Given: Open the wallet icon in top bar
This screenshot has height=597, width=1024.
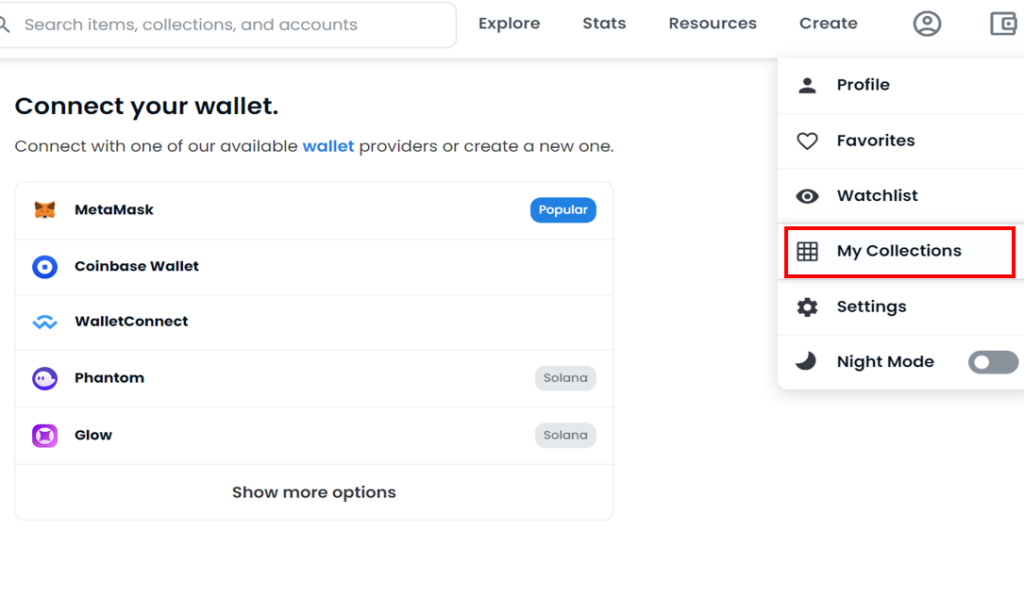Looking at the screenshot, I should point(1003,24).
